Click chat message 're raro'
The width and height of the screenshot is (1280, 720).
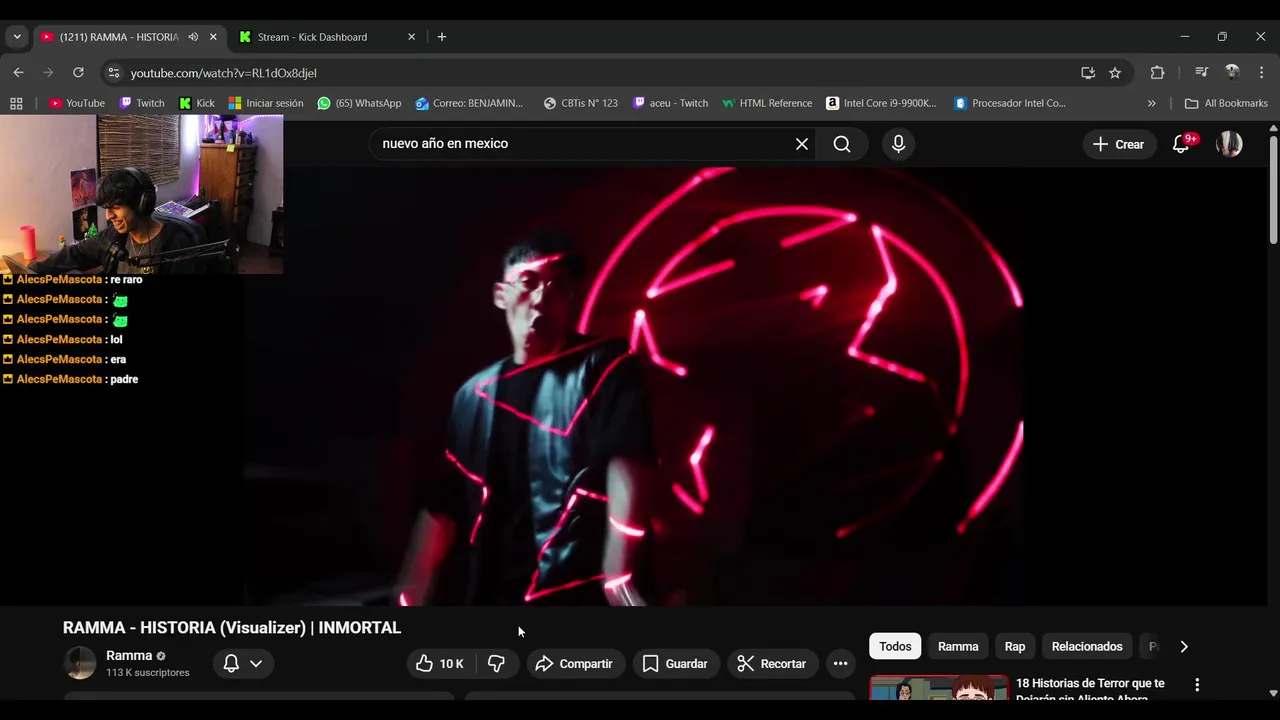click(126, 280)
